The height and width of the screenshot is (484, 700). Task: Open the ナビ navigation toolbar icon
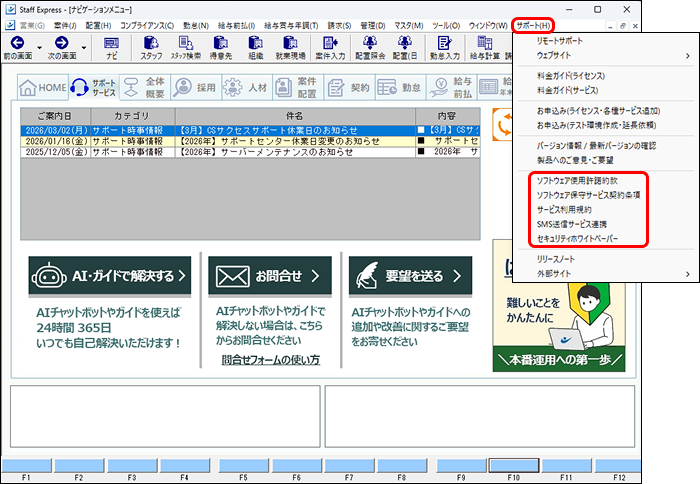pos(112,48)
